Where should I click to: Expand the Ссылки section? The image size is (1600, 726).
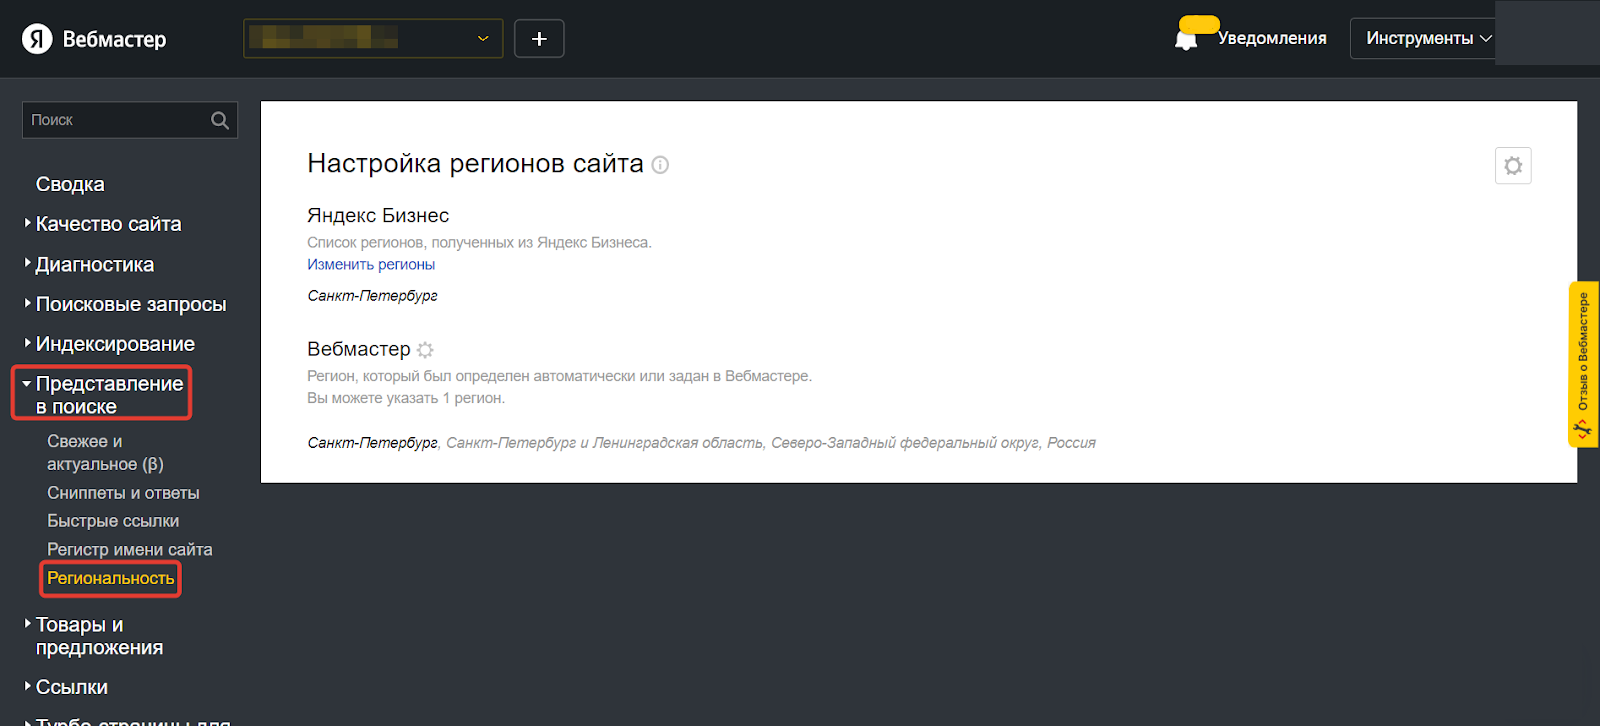(71, 687)
